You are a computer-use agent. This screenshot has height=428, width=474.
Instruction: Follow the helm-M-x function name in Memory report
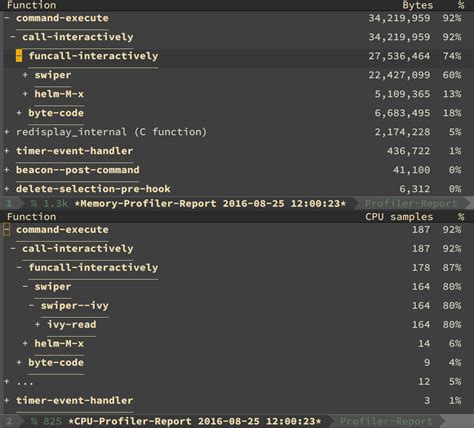point(59,94)
